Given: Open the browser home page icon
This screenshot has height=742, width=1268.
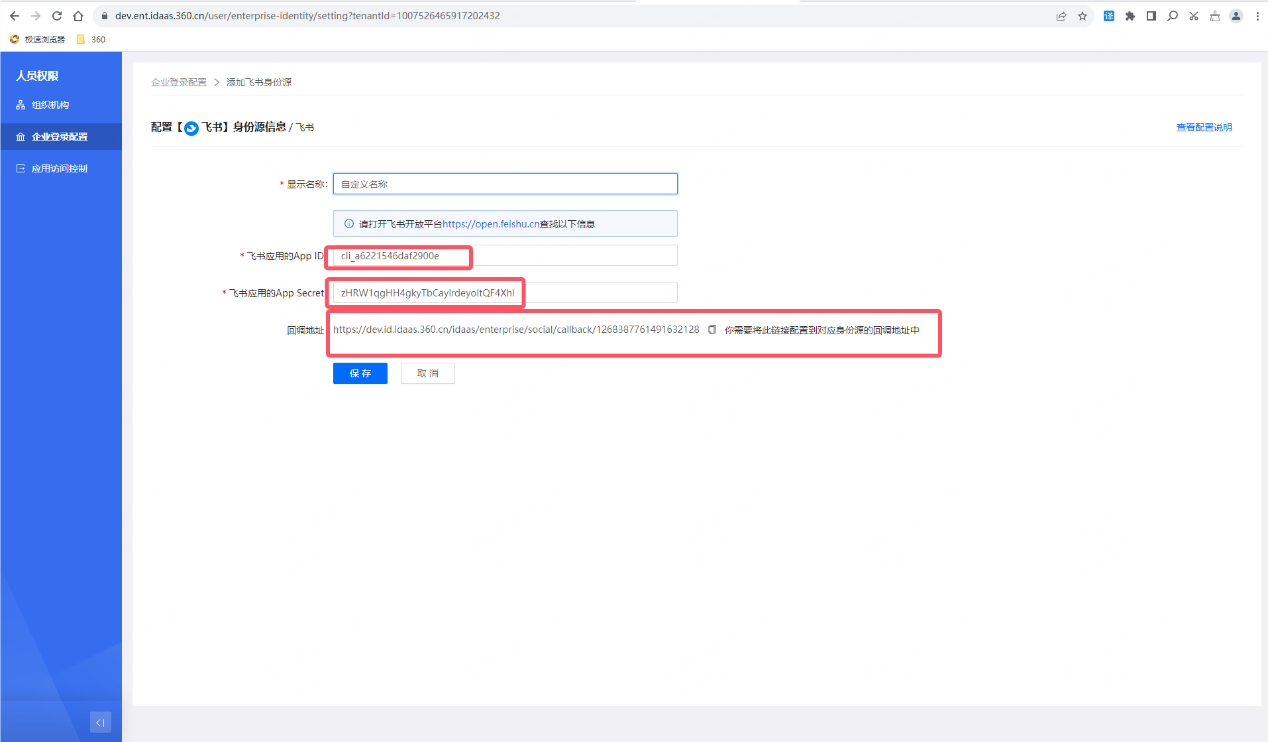Looking at the screenshot, I should [77, 16].
